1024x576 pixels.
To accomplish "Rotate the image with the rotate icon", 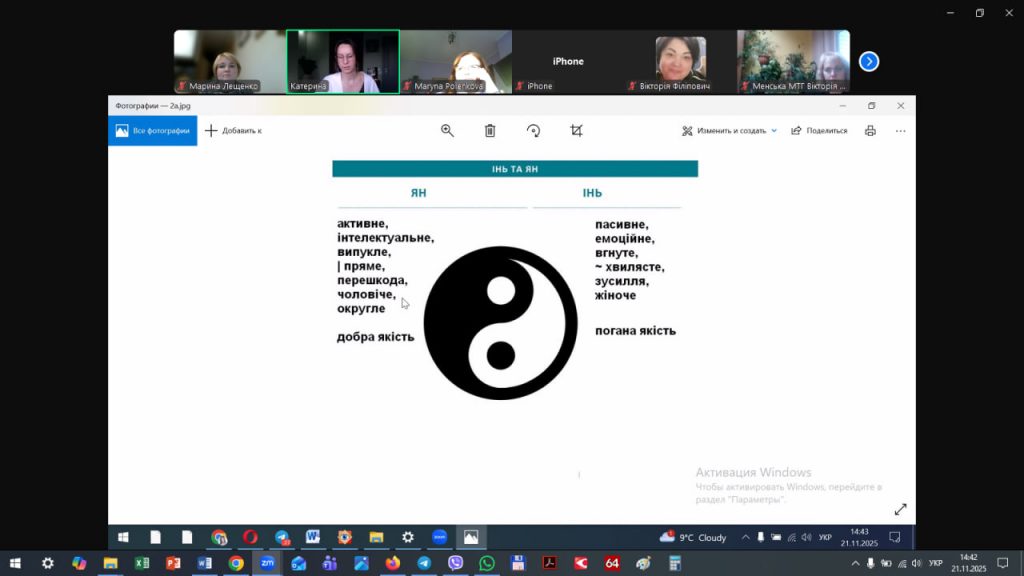I will (533, 131).
